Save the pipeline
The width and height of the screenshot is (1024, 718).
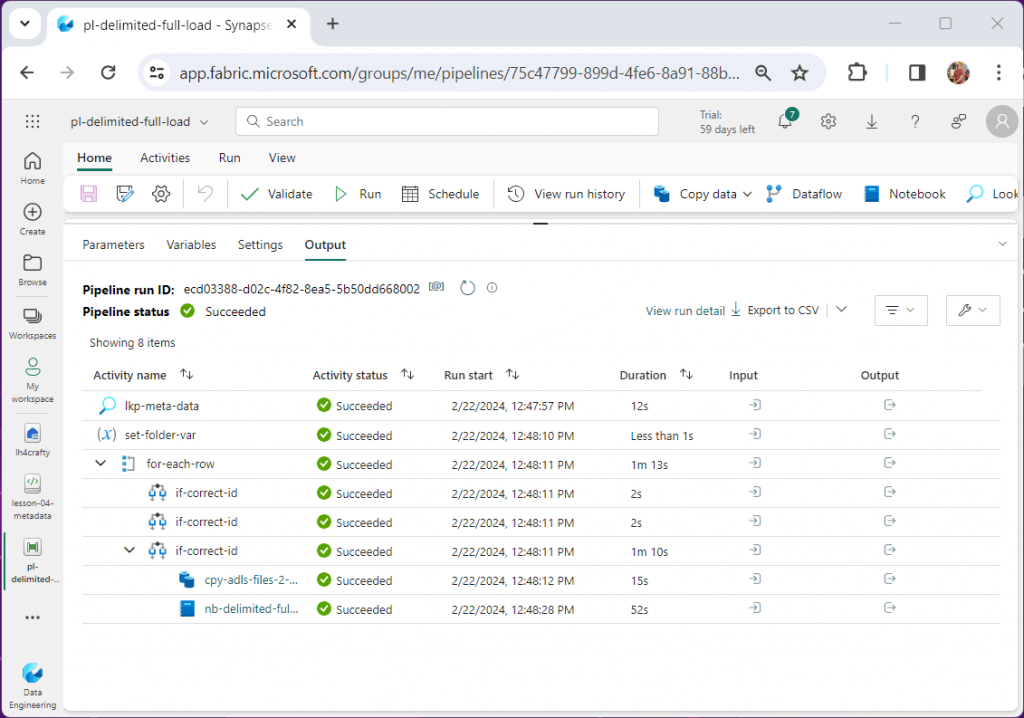pyautogui.click(x=88, y=193)
